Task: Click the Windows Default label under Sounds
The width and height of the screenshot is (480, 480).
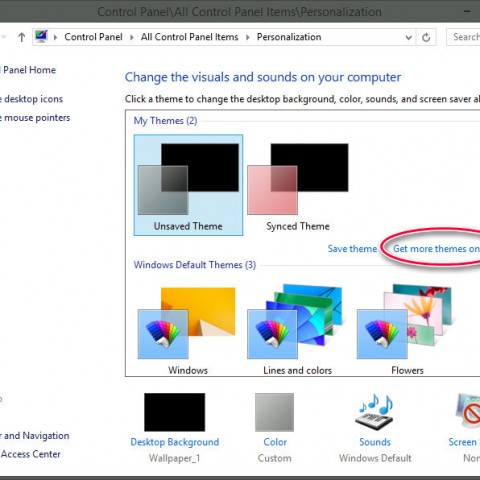Action: click(375, 458)
